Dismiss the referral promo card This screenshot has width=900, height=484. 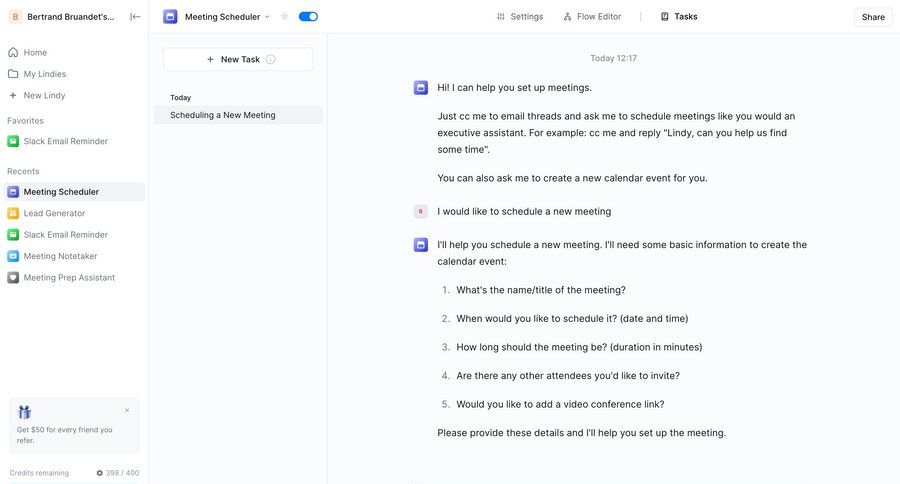127,410
